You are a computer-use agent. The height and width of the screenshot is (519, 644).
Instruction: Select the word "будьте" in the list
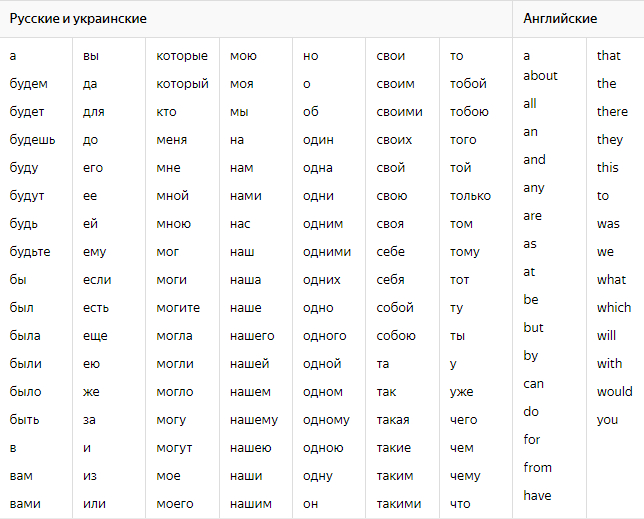tap(30, 252)
